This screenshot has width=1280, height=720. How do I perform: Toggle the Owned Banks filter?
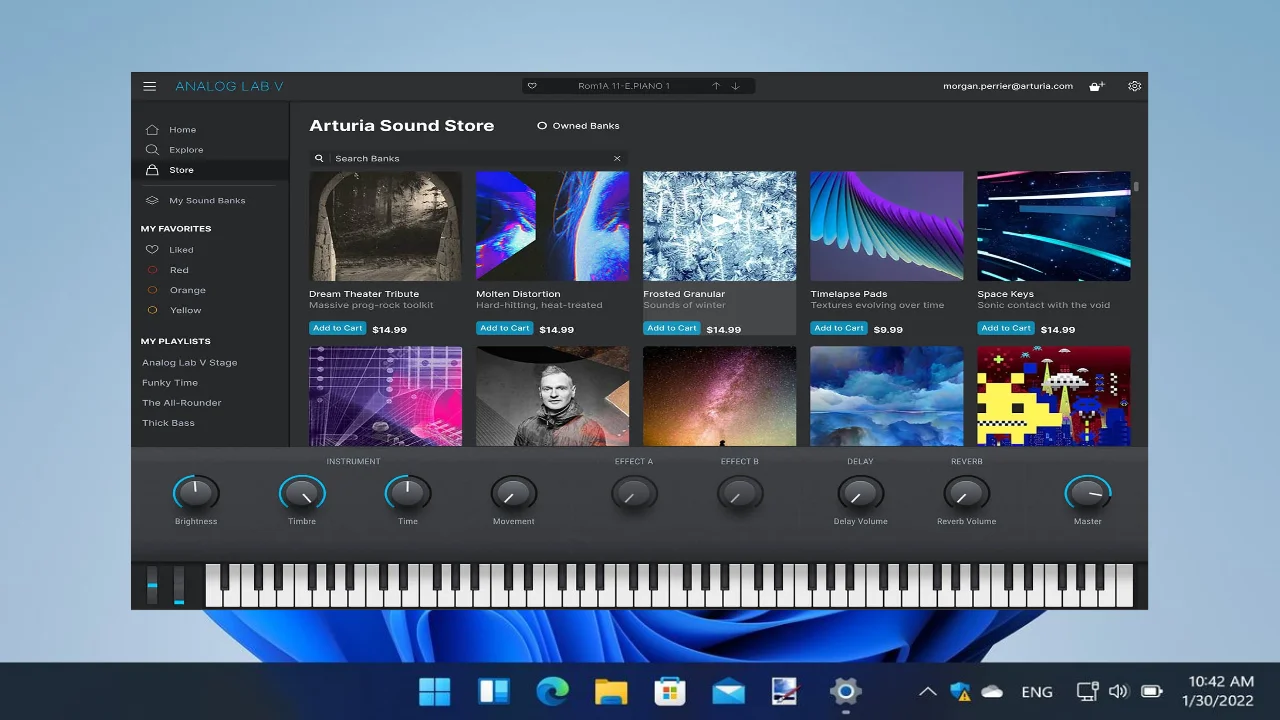tap(578, 126)
